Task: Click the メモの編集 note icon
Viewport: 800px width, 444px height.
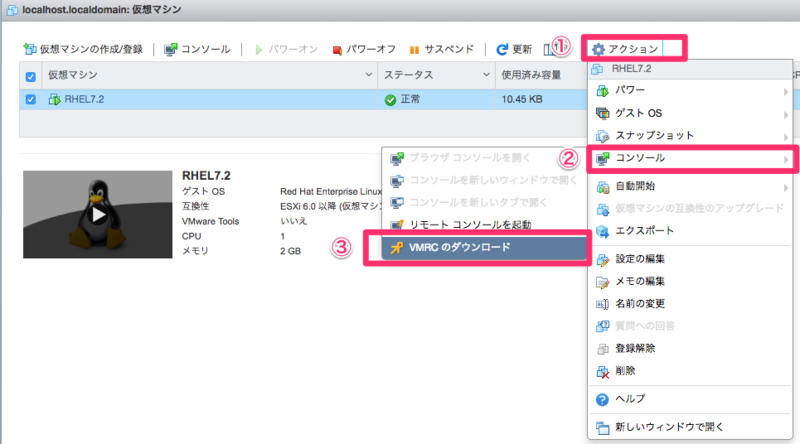Action: pyautogui.click(x=602, y=282)
